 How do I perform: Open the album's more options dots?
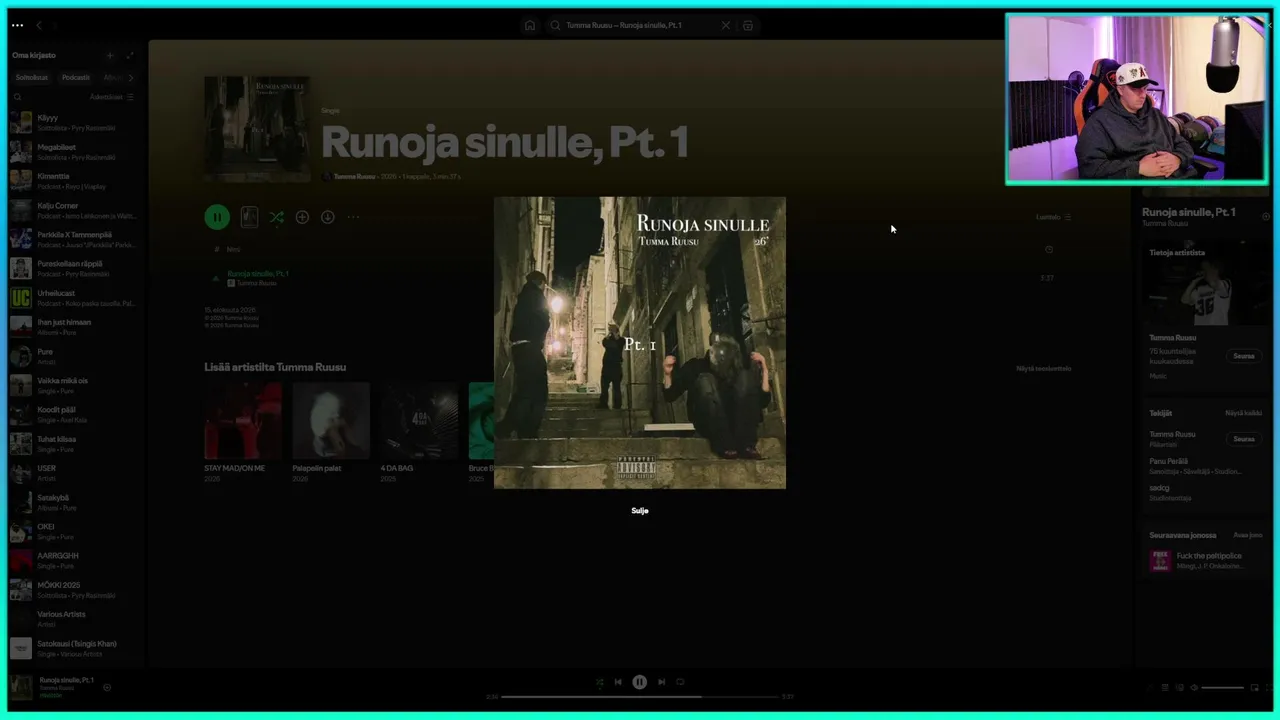(x=353, y=217)
